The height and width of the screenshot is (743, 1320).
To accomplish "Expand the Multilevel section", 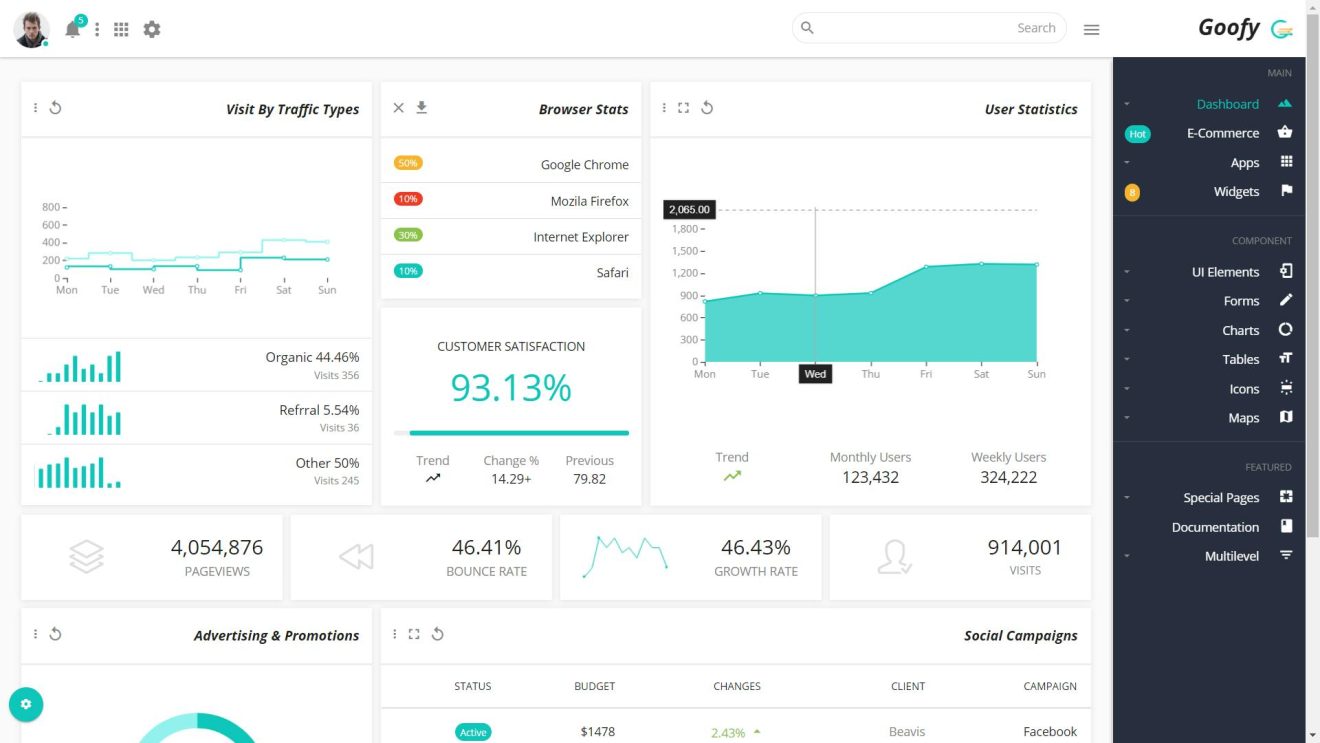I will click(1231, 556).
